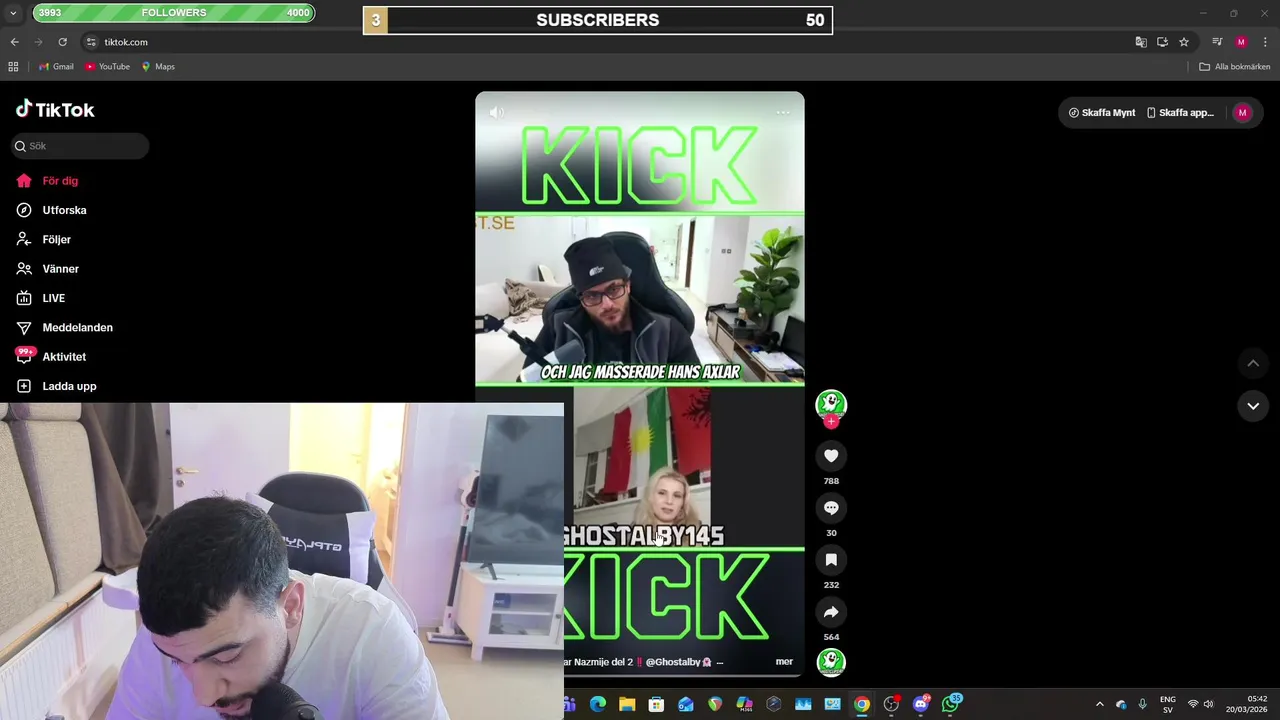Unmute the video with the speaker icon
This screenshot has height=720, width=1280.
[x=497, y=112]
